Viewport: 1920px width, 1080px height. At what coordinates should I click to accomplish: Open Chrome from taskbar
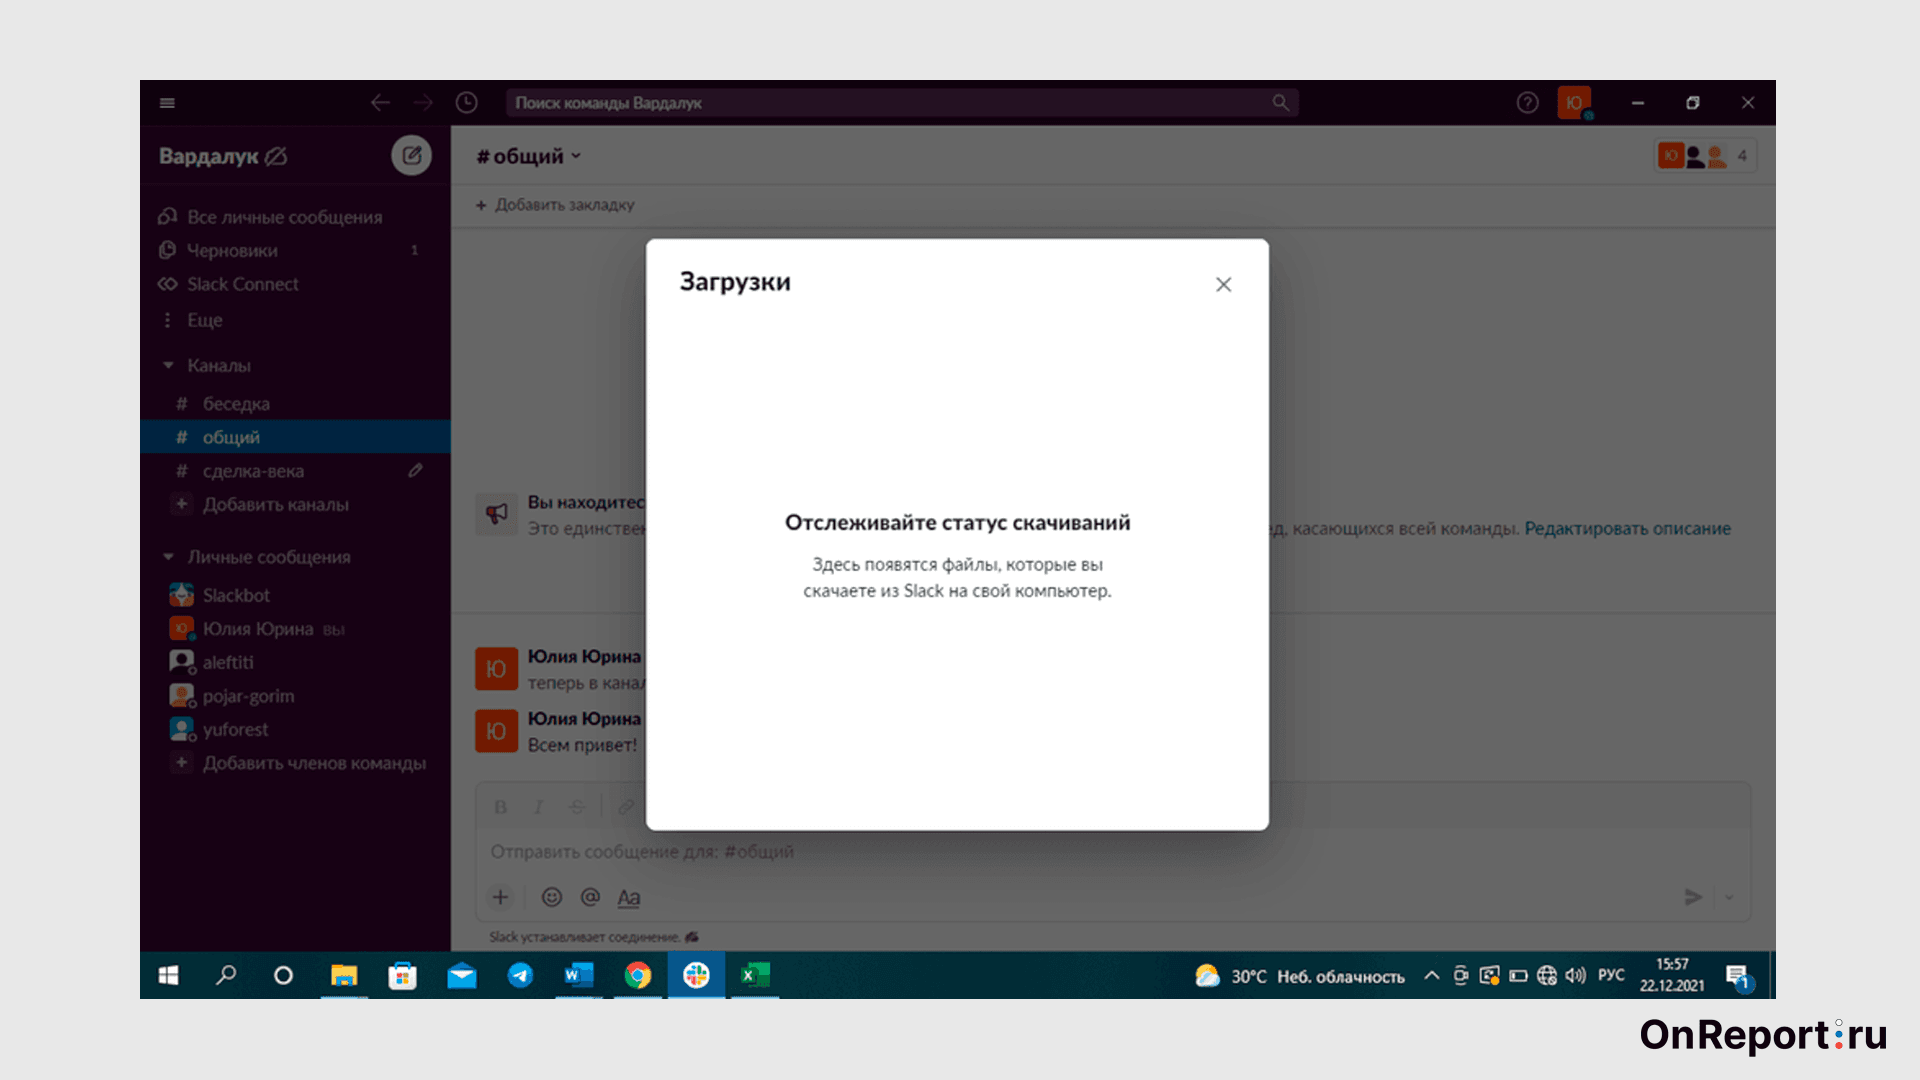click(638, 975)
